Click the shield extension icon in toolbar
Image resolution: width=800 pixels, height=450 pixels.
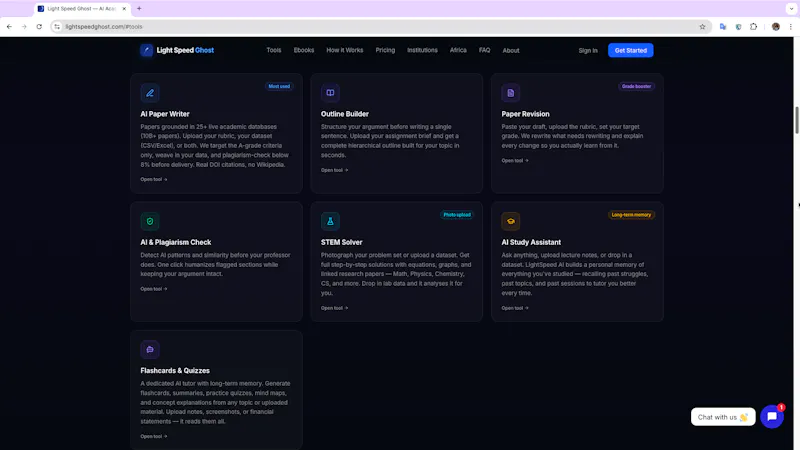pos(738,27)
